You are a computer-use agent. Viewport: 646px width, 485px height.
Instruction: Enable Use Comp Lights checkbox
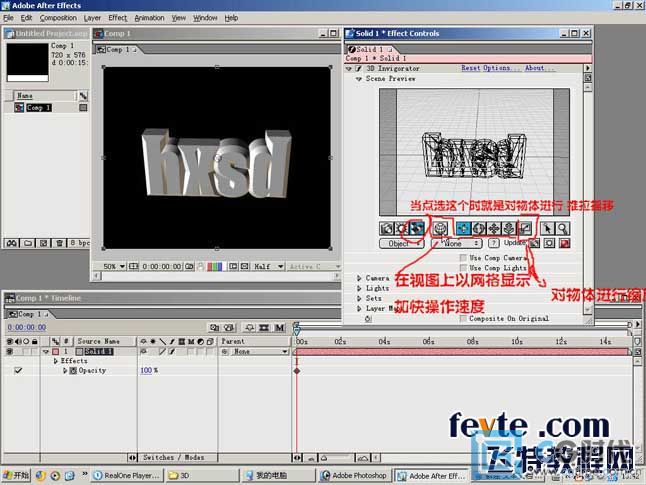pos(463,268)
